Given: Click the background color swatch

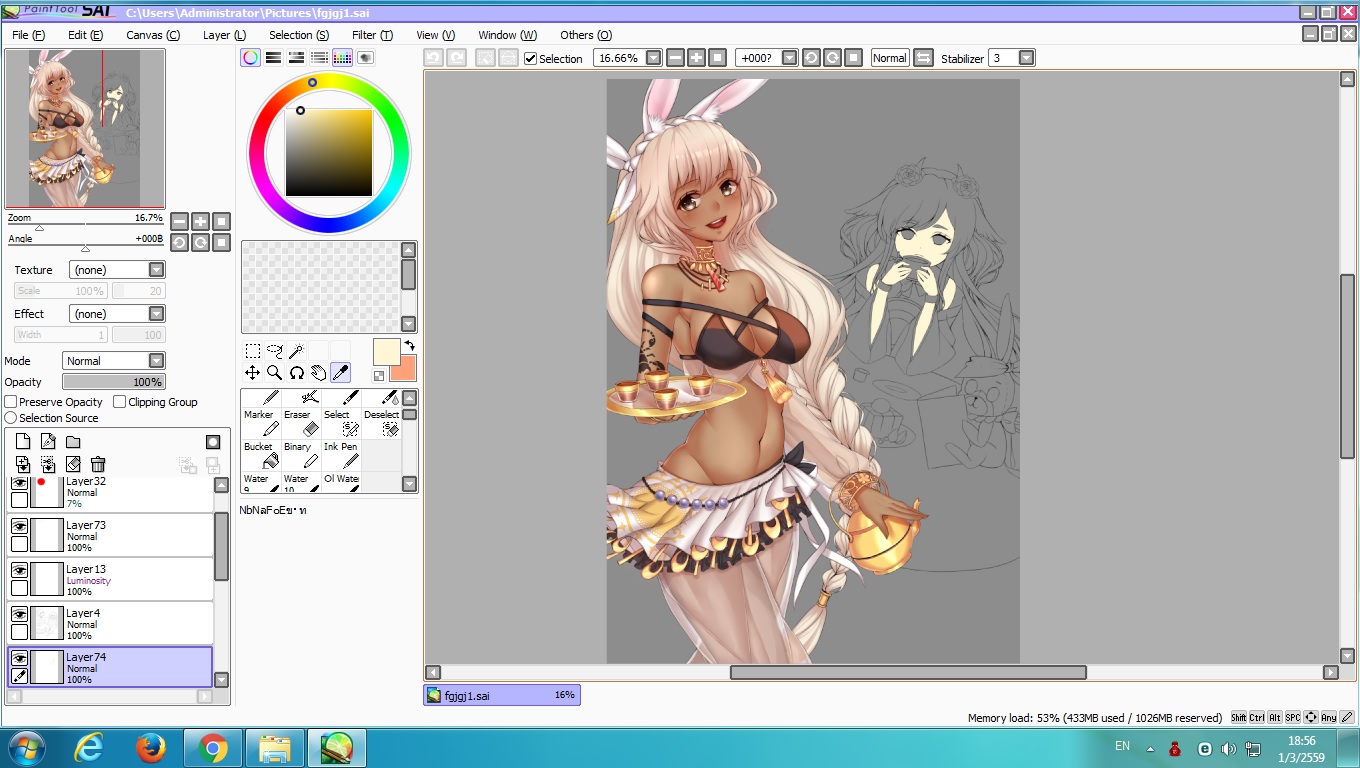Looking at the screenshot, I should pyautogui.click(x=403, y=368).
